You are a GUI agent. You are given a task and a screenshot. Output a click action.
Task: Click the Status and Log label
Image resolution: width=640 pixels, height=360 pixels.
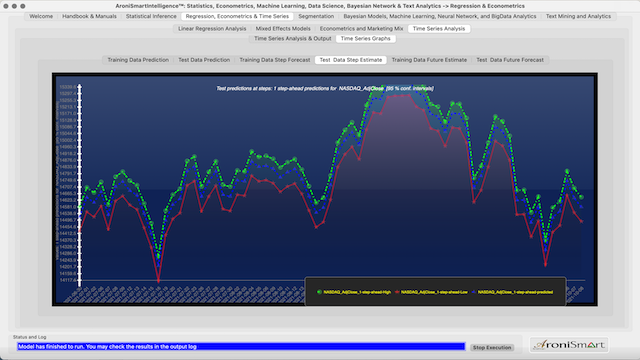[x=29, y=337]
